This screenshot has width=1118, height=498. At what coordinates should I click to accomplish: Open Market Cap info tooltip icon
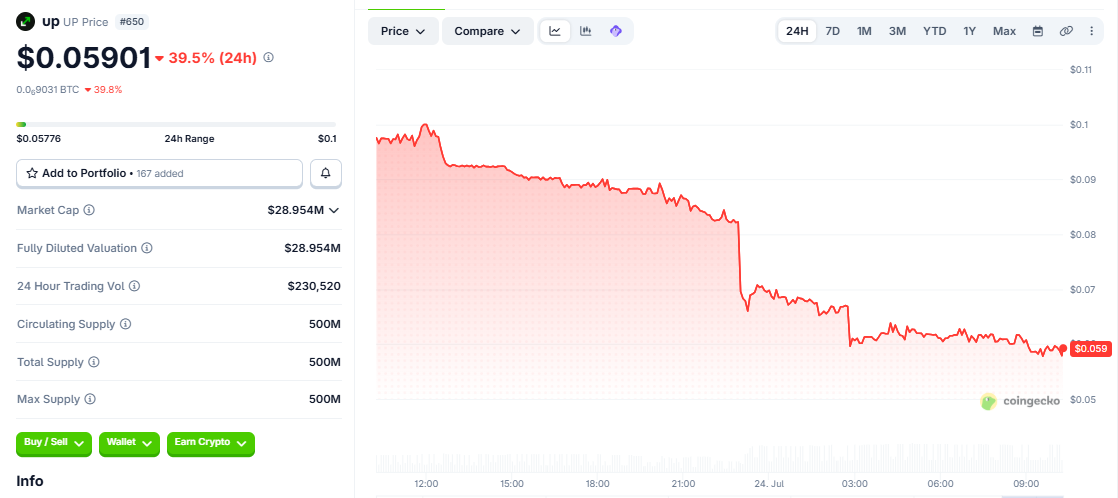pyautogui.click(x=89, y=210)
